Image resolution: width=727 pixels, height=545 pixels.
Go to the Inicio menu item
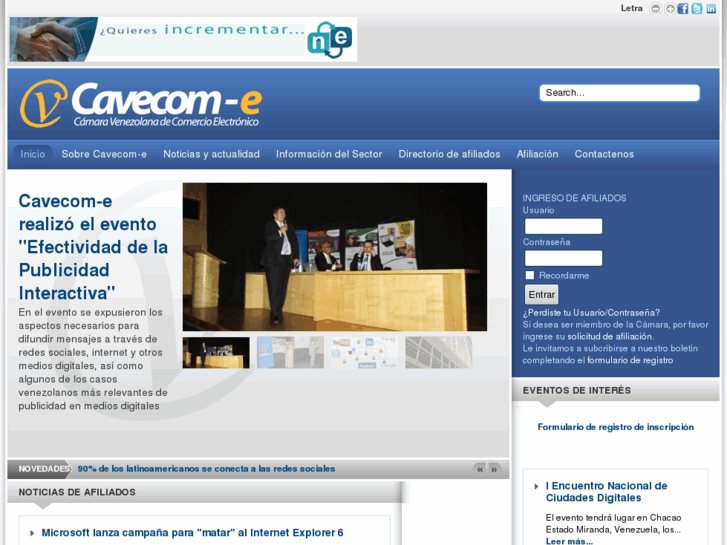(32, 154)
